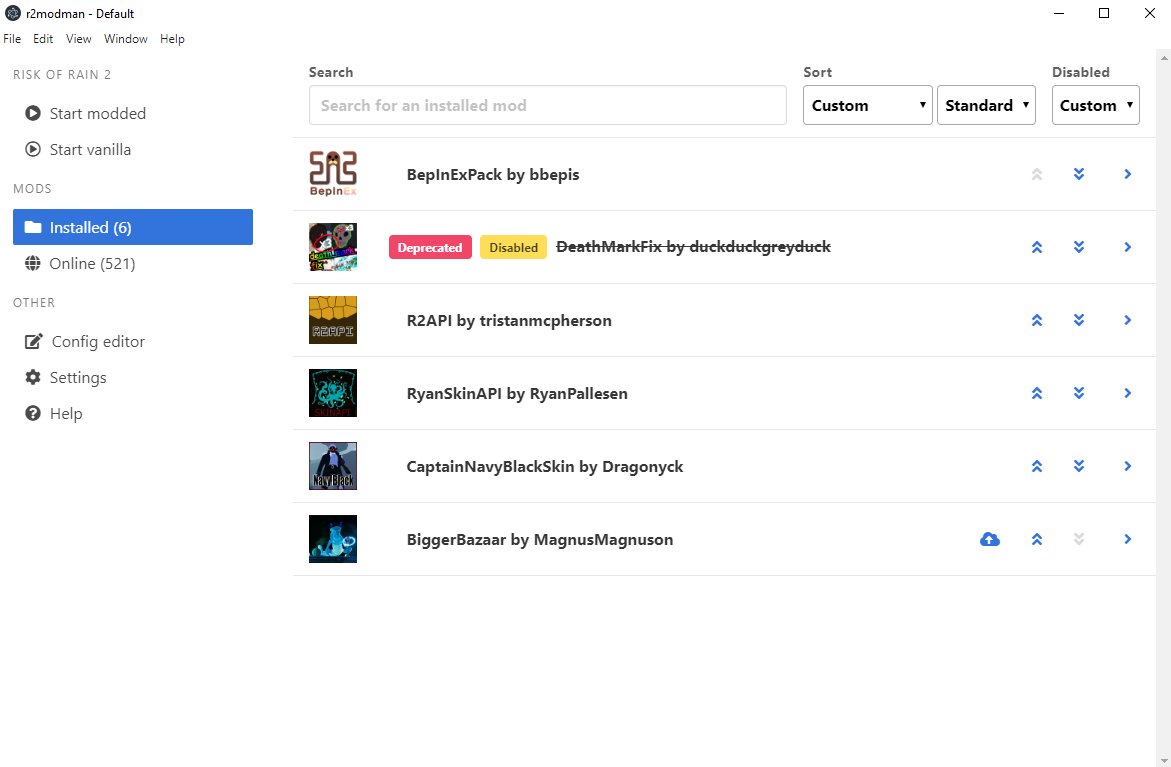Open the Settings page
1171x767 pixels.
click(x=133, y=377)
